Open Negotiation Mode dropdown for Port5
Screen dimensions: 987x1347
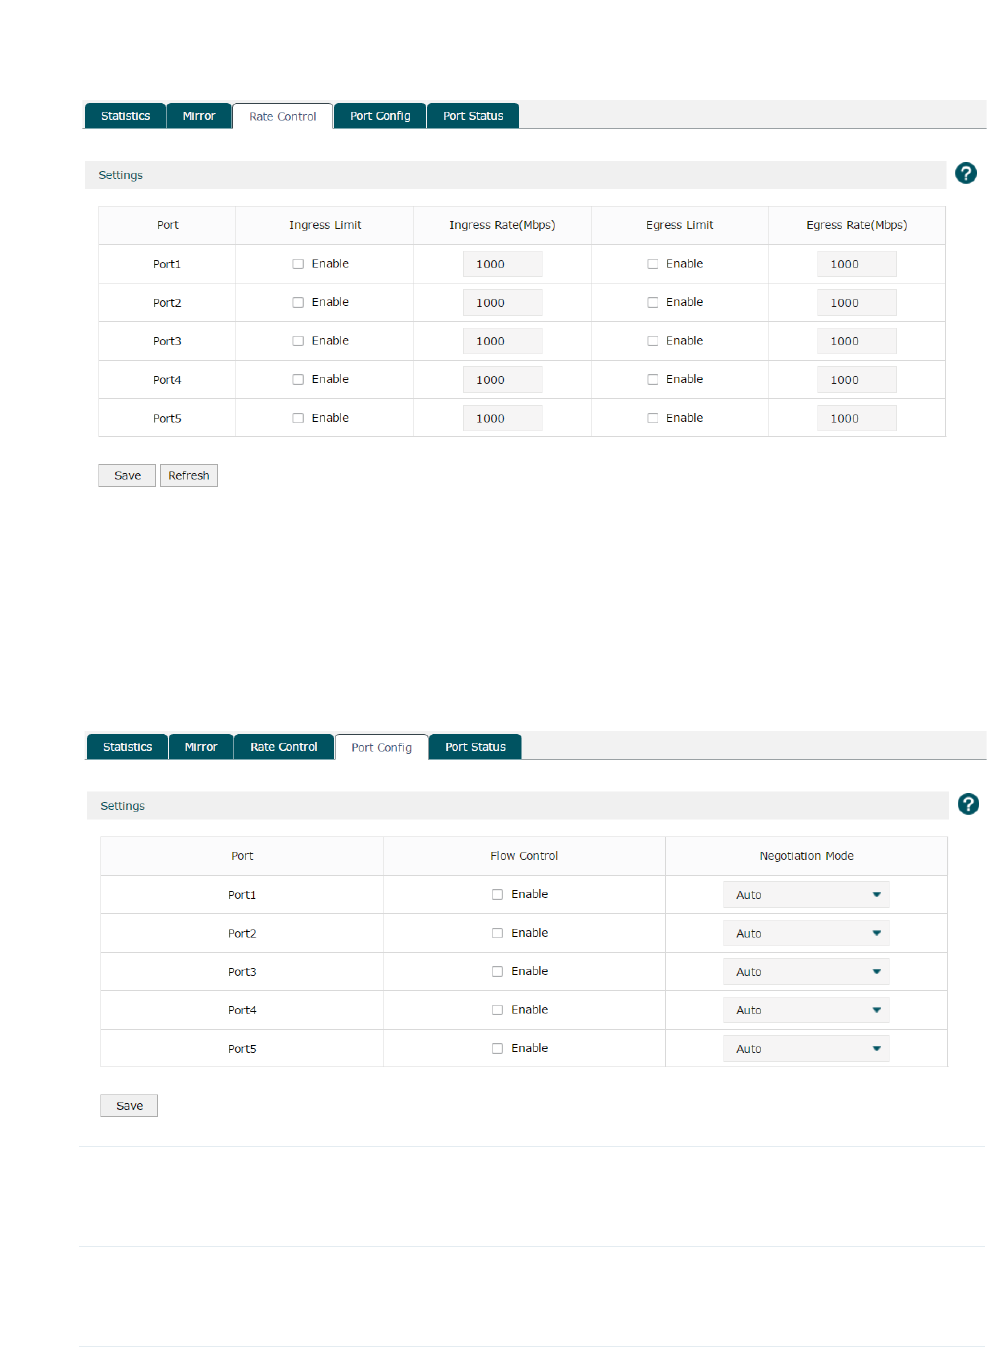coord(806,1049)
